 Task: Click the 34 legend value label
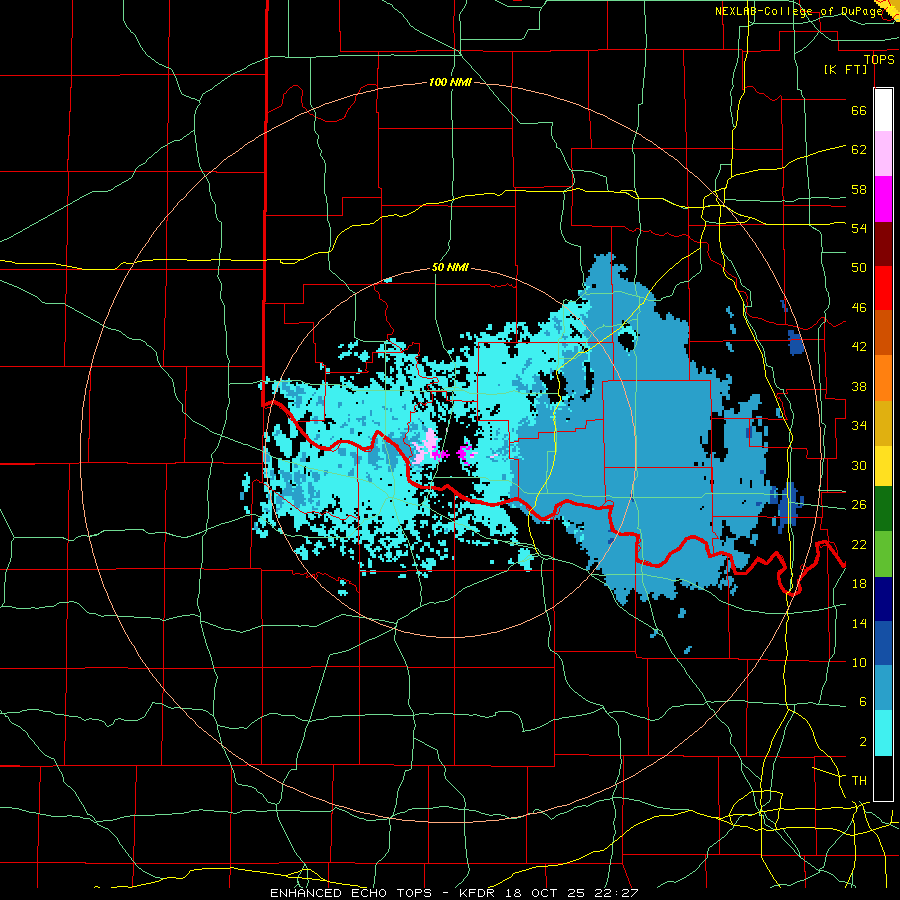(x=859, y=426)
